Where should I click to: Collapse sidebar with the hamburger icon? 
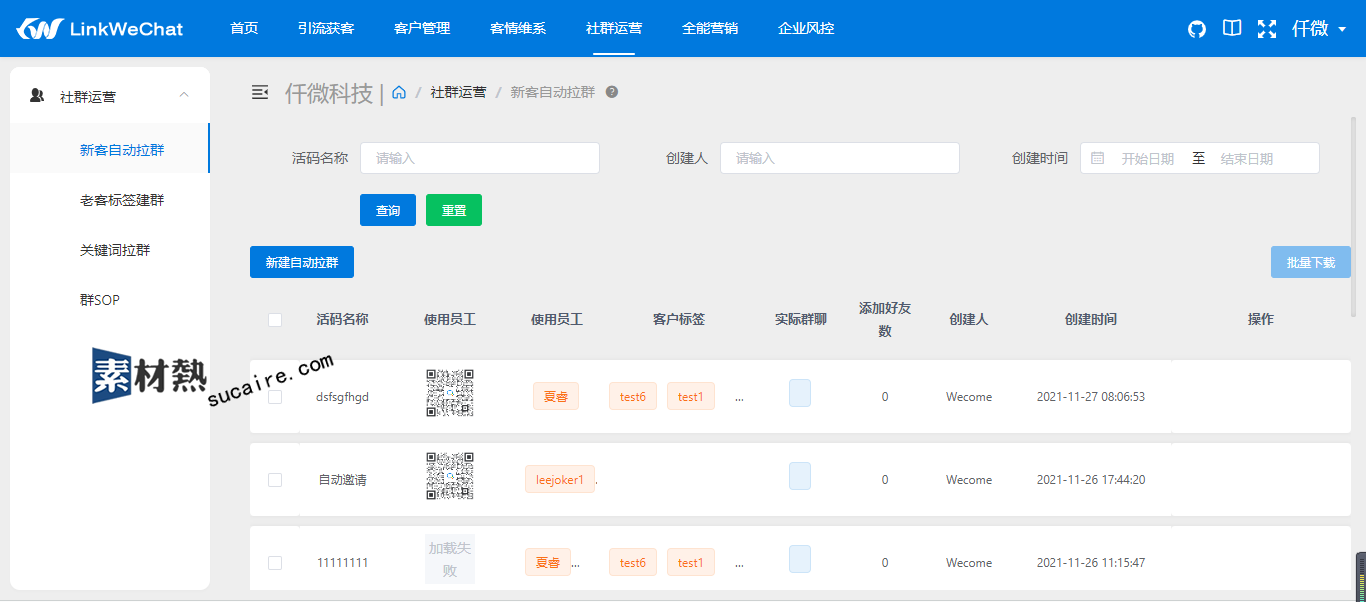260,92
